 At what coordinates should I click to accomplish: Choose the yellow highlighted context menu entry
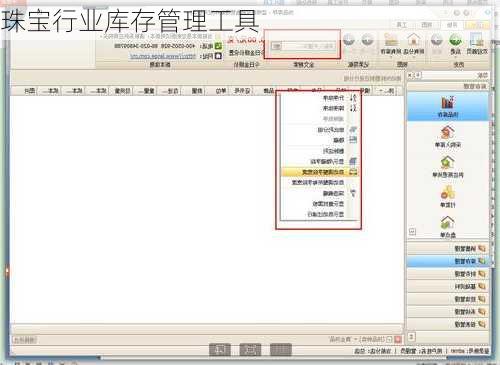tap(320, 172)
